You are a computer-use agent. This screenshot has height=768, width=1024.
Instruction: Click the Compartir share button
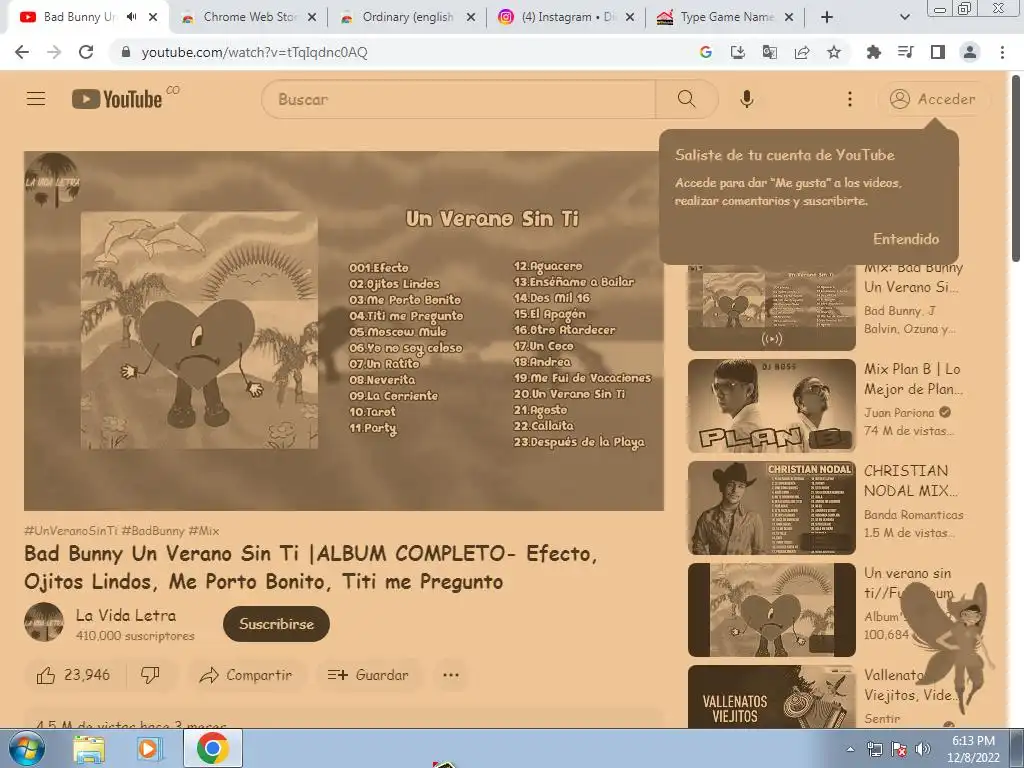(x=246, y=675)
